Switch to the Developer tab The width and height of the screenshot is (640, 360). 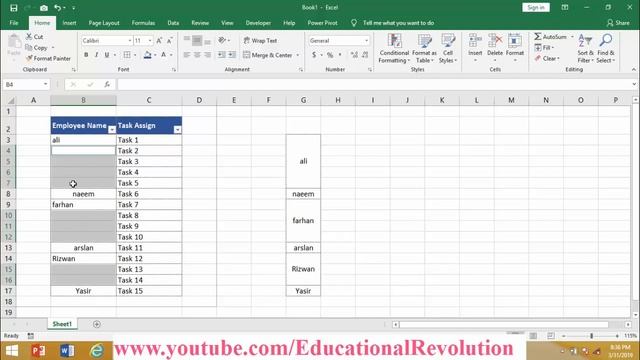tap(258, 23)
